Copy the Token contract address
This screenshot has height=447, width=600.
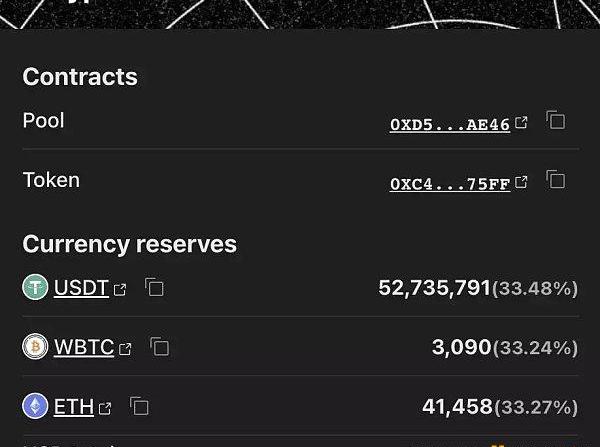(556, 180)
